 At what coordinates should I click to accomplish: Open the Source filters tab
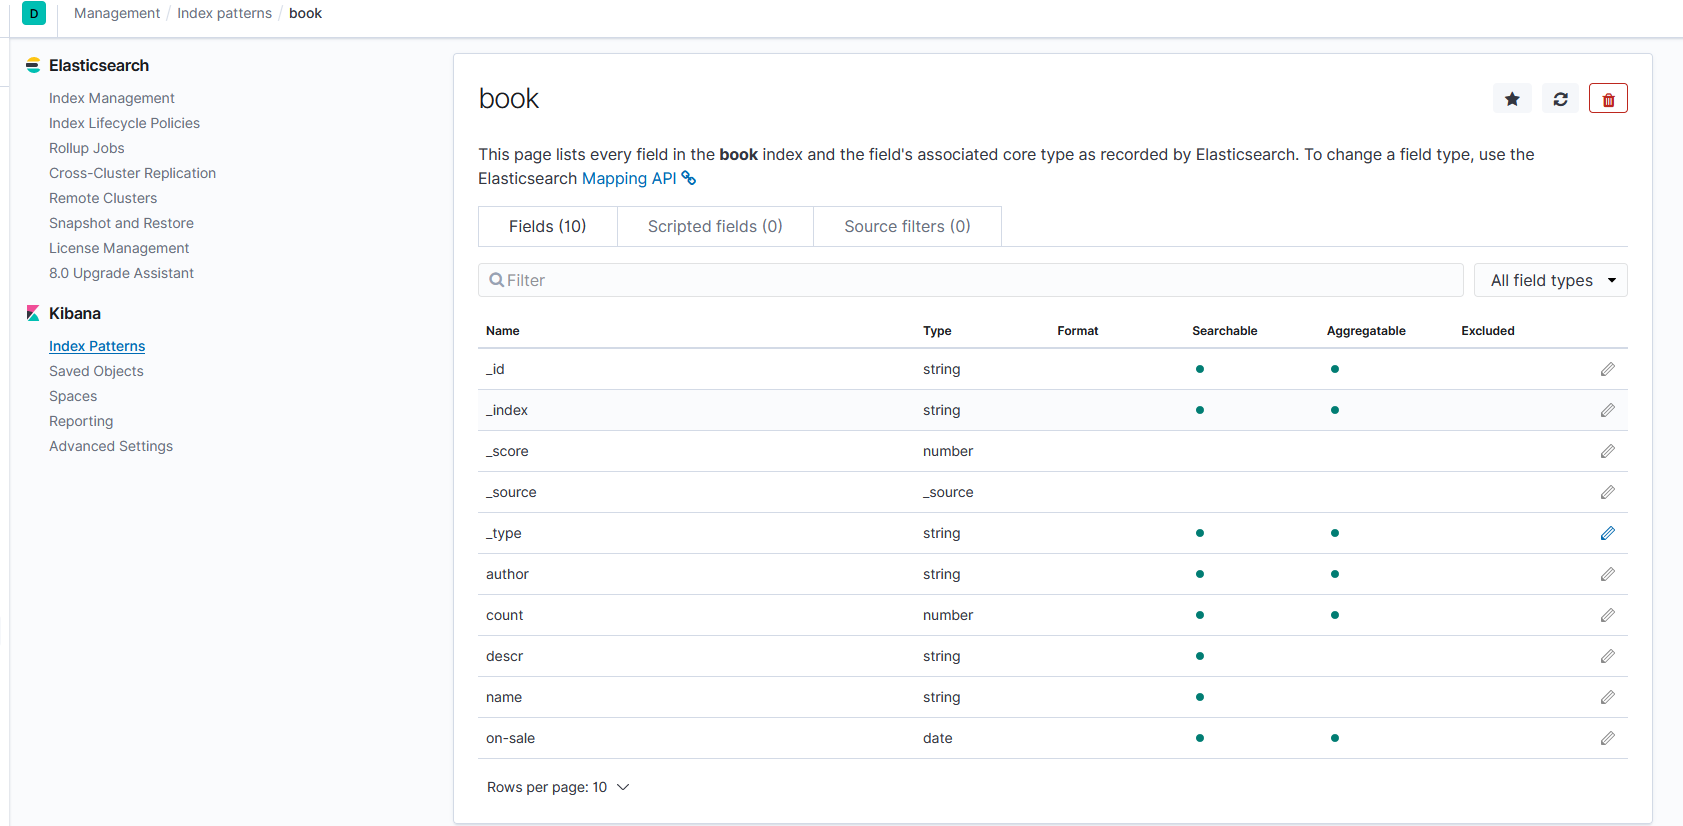pyautogui.click(x=907, y=226)
